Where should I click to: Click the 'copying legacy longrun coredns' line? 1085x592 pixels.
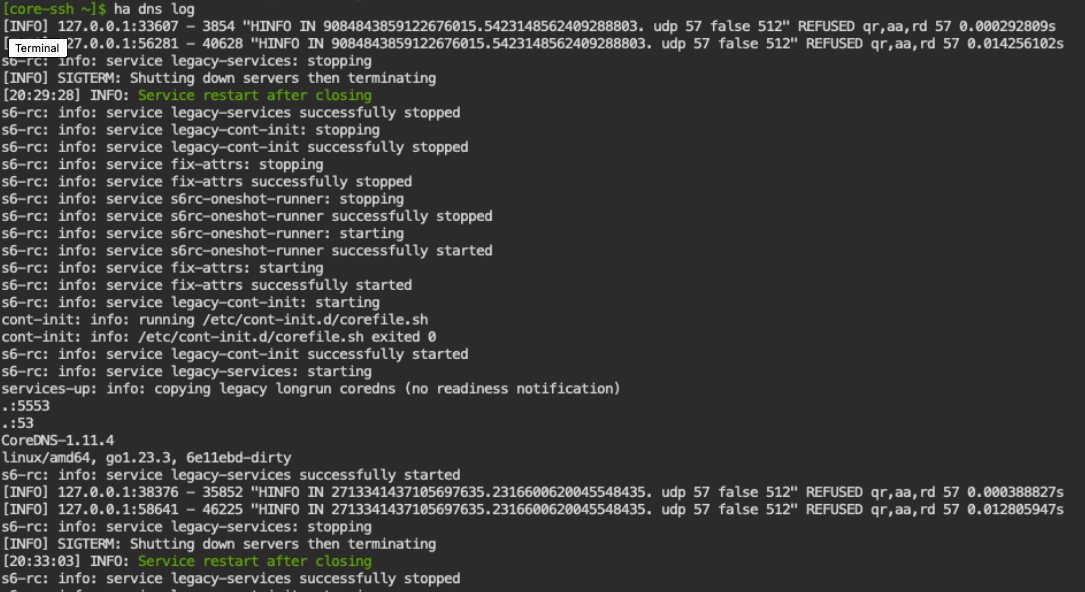[x=310, y=388]
